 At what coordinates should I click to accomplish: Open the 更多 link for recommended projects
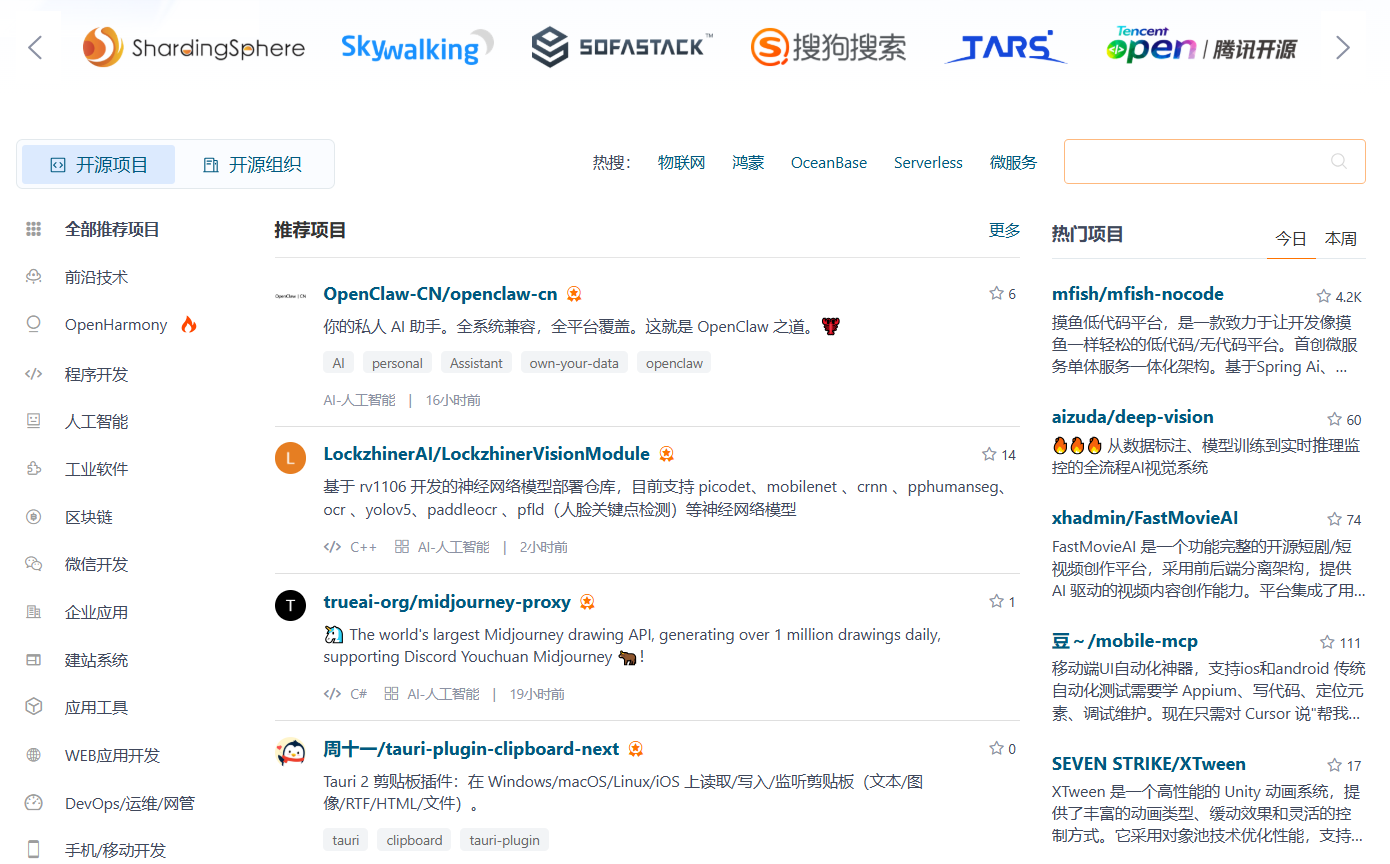tap(1003, 229)
